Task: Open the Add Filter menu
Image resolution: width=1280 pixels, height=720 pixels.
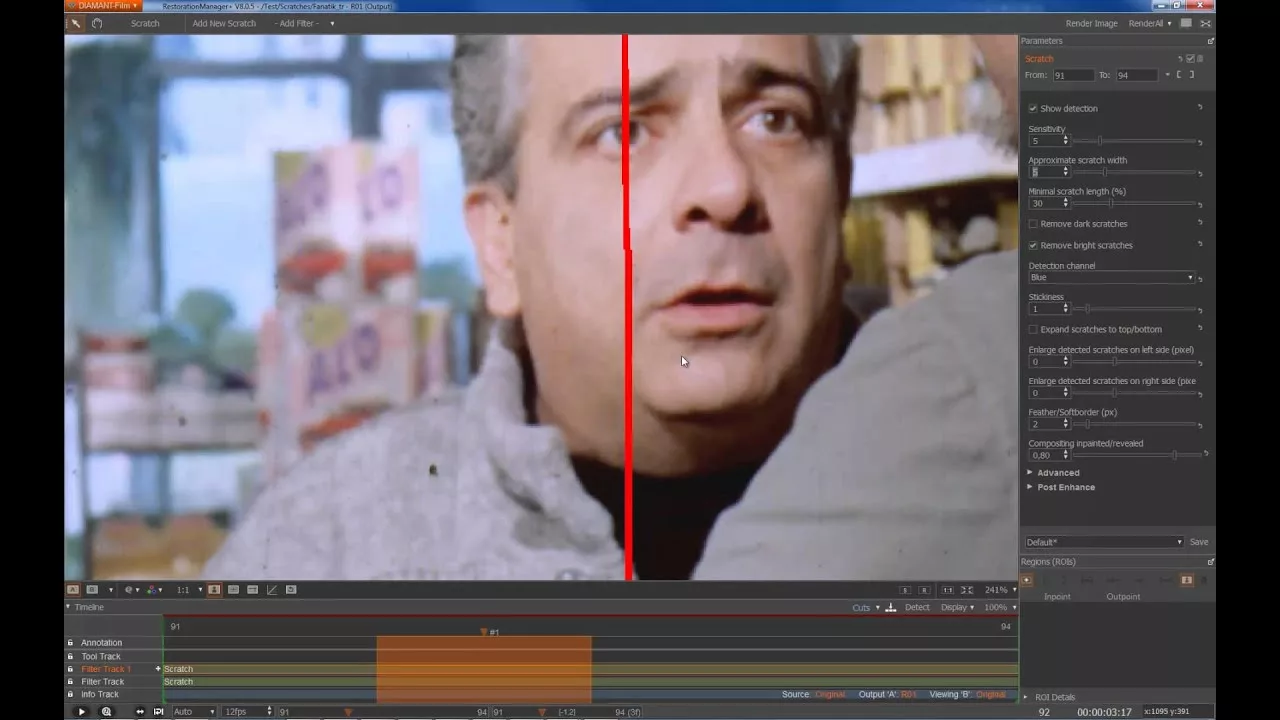Action: (304, 23)
